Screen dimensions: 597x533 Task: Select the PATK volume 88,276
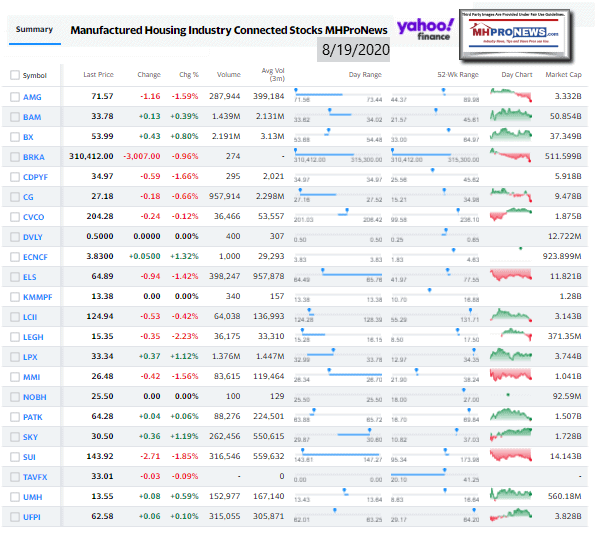227,417
